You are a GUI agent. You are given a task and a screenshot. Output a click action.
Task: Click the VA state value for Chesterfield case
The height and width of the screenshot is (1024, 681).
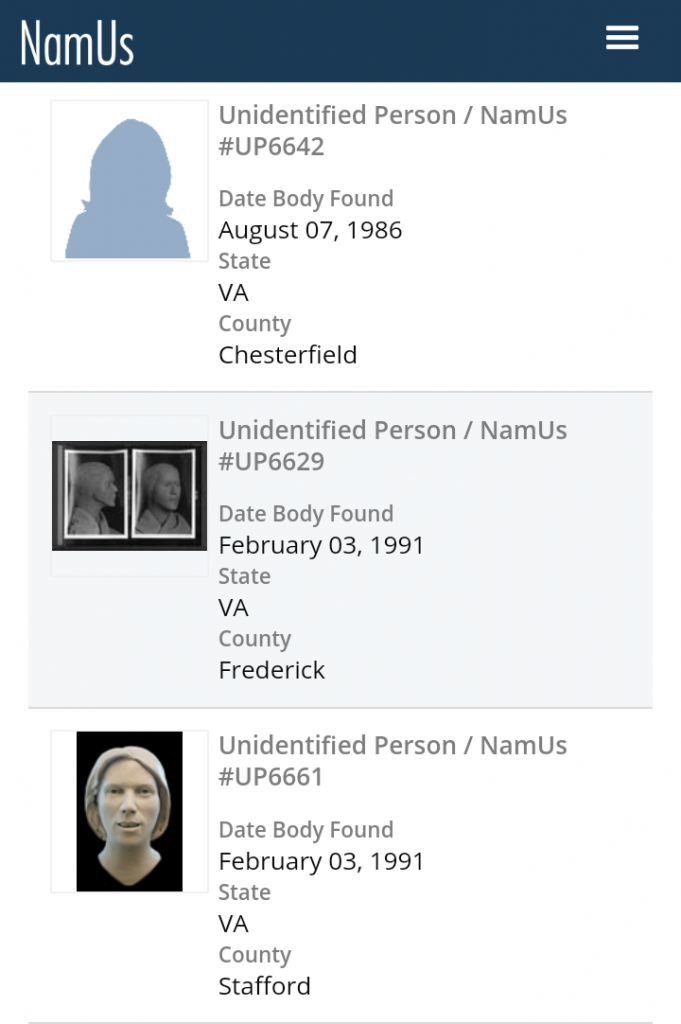pos(233,293)
